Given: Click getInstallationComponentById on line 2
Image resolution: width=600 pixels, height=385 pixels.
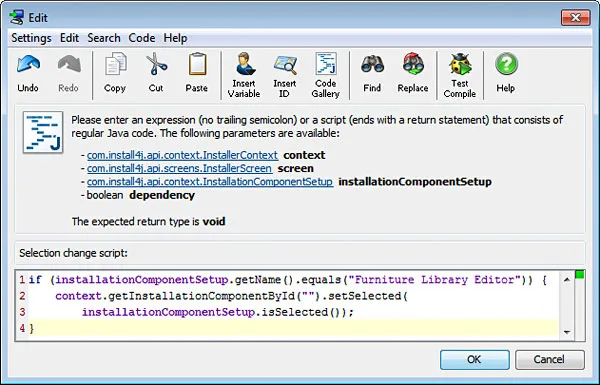Looking at the screenshot, I should coord(201,296).
